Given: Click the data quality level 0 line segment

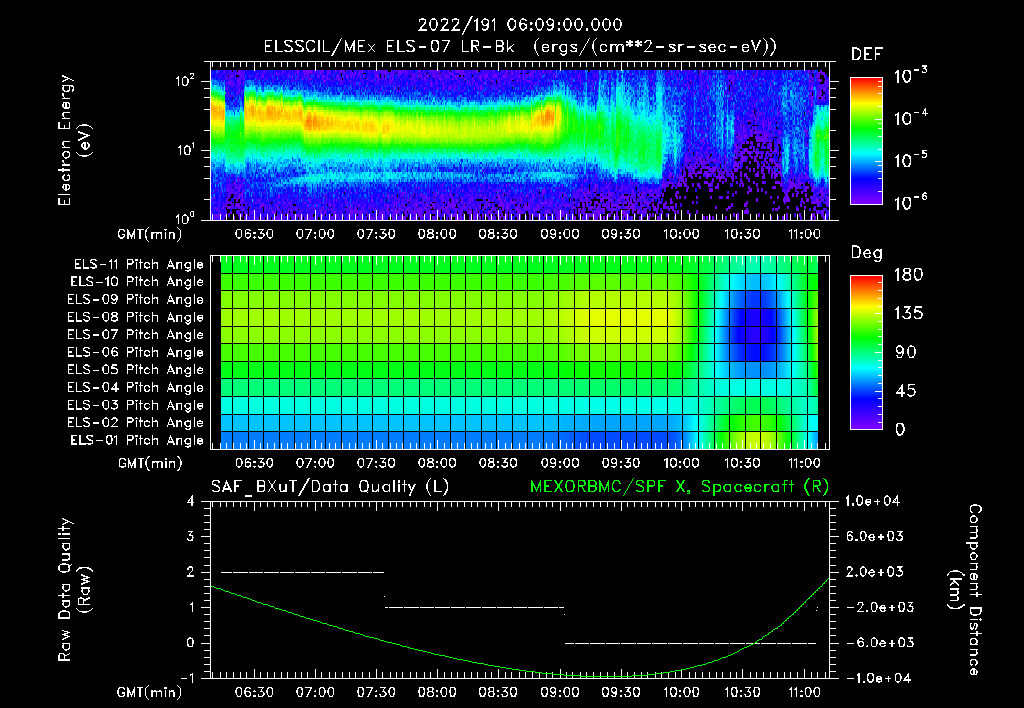Looking at the screenshot, I should [x=690, y=643].
